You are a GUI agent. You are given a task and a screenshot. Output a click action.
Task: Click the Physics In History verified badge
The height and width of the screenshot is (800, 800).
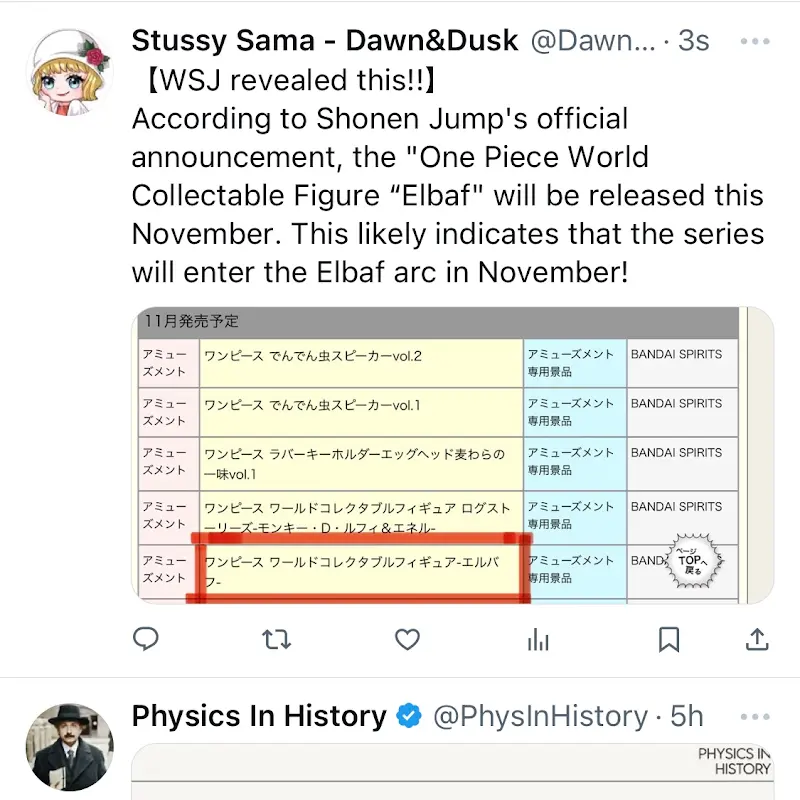(409, 715)
